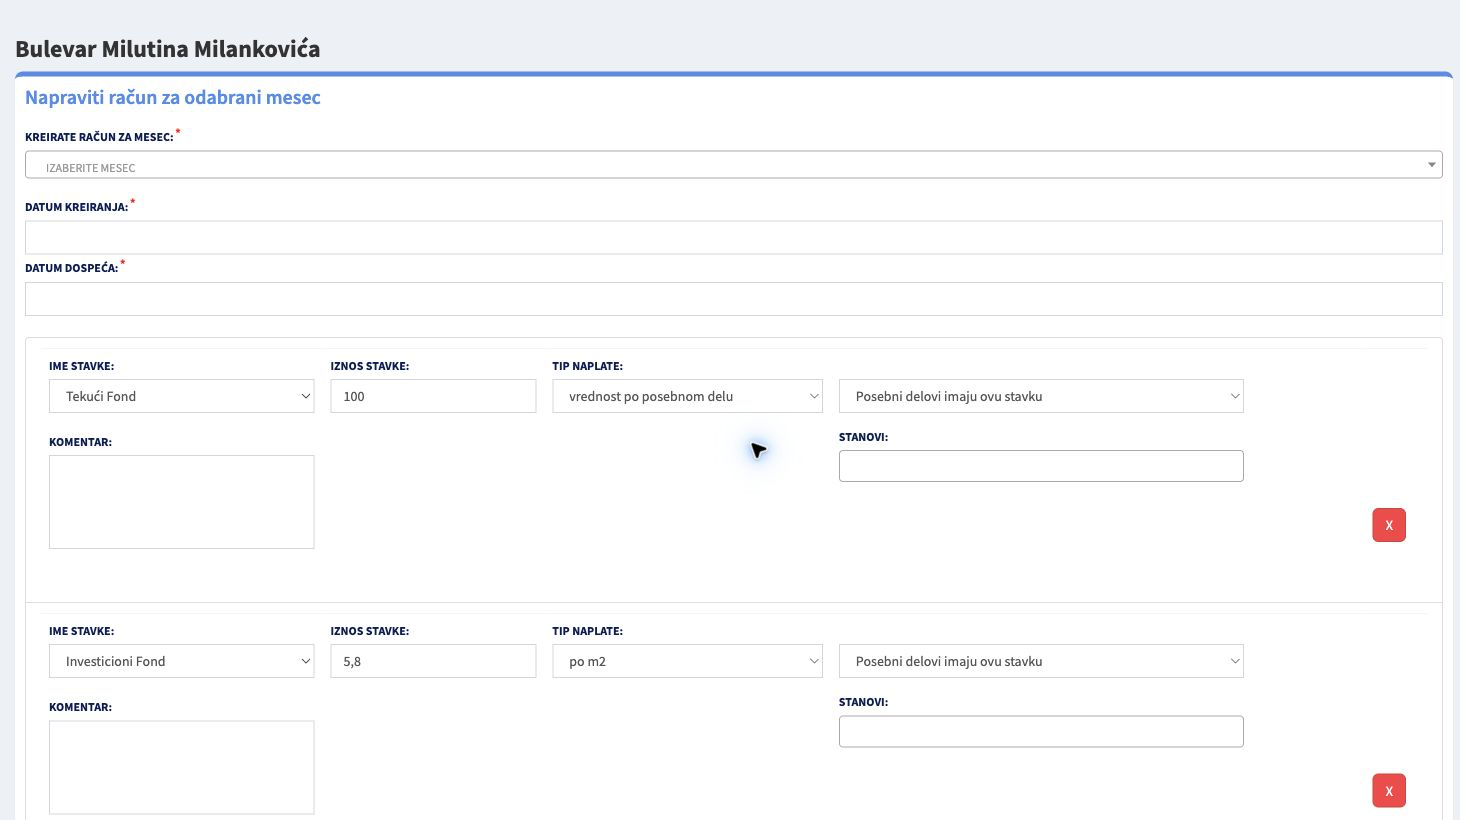The image size is (1460, 820).
Task: Click the 'DATUM DOSPEĆA:' label
Action: coord(72,268)
